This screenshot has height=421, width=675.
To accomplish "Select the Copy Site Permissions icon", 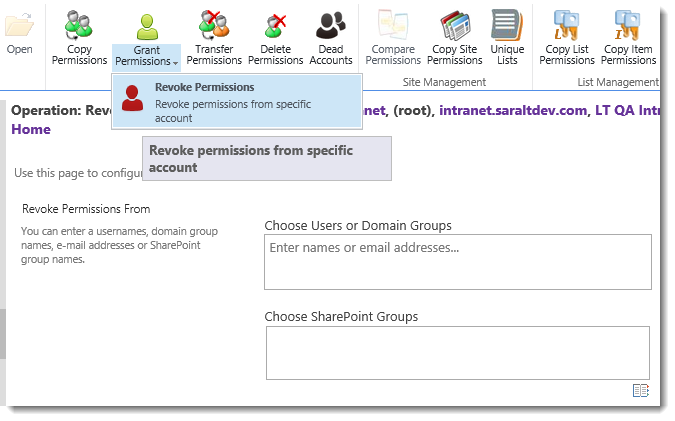I will coord(455,25).
